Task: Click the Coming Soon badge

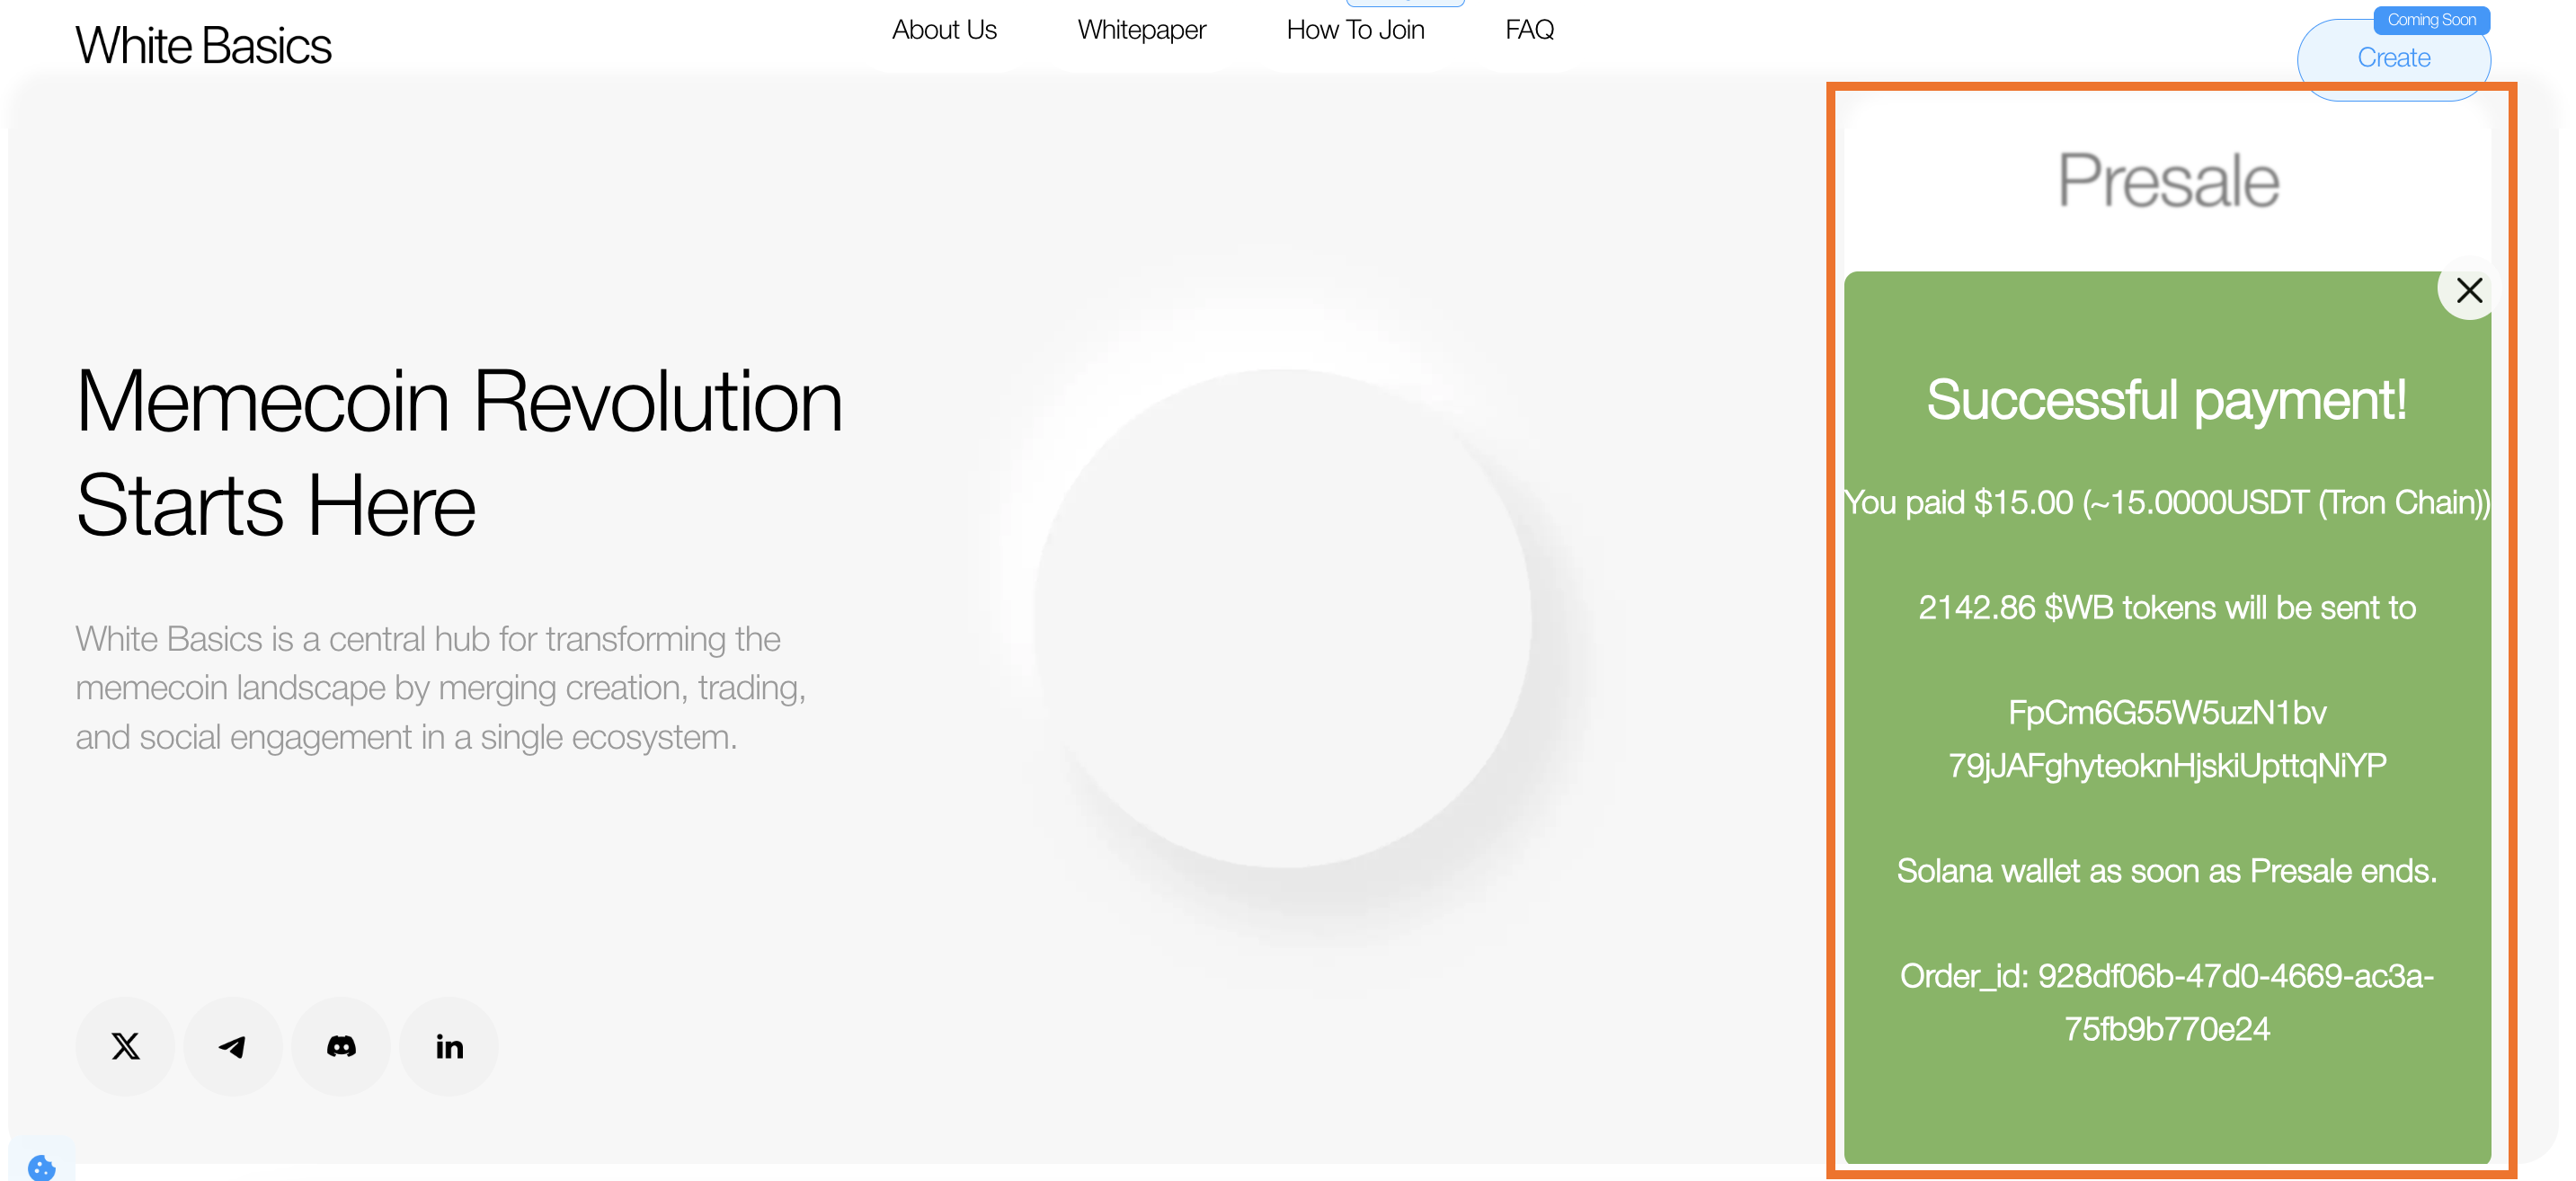Action: (2431, 20)
